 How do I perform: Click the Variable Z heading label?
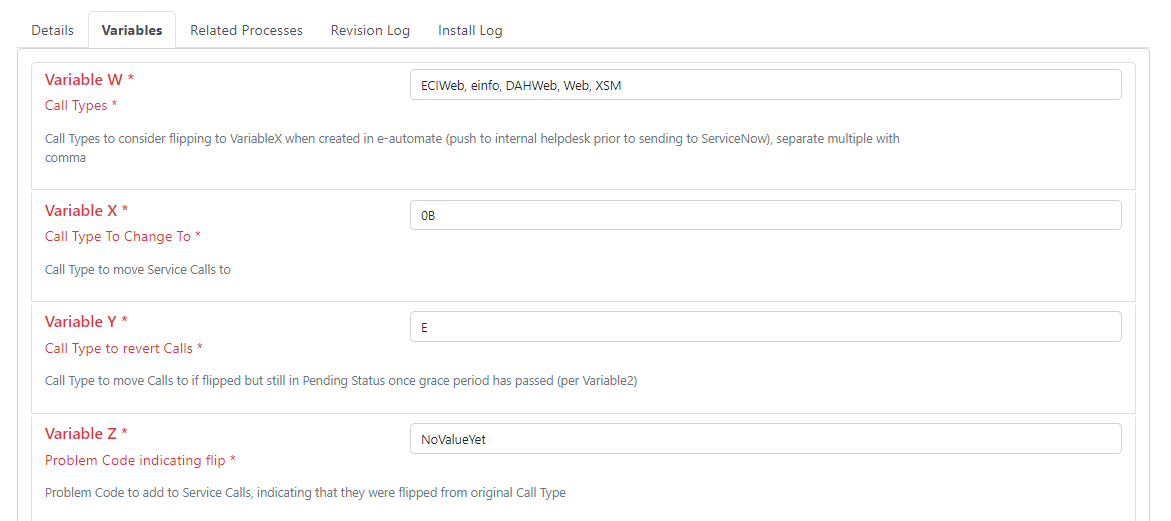pyautogui.click(x=86, y=434)
